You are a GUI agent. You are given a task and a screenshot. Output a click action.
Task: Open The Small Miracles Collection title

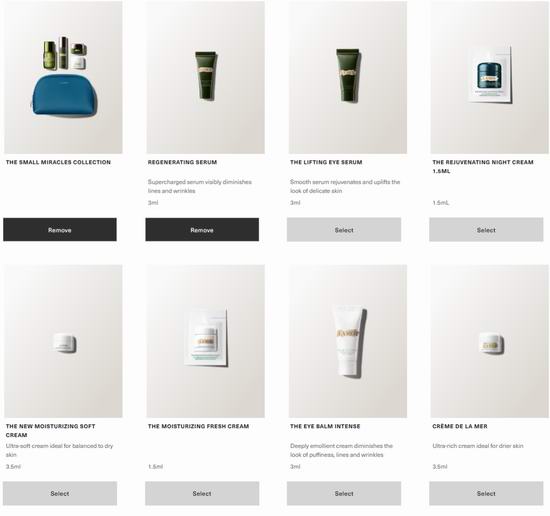point(58,162)
